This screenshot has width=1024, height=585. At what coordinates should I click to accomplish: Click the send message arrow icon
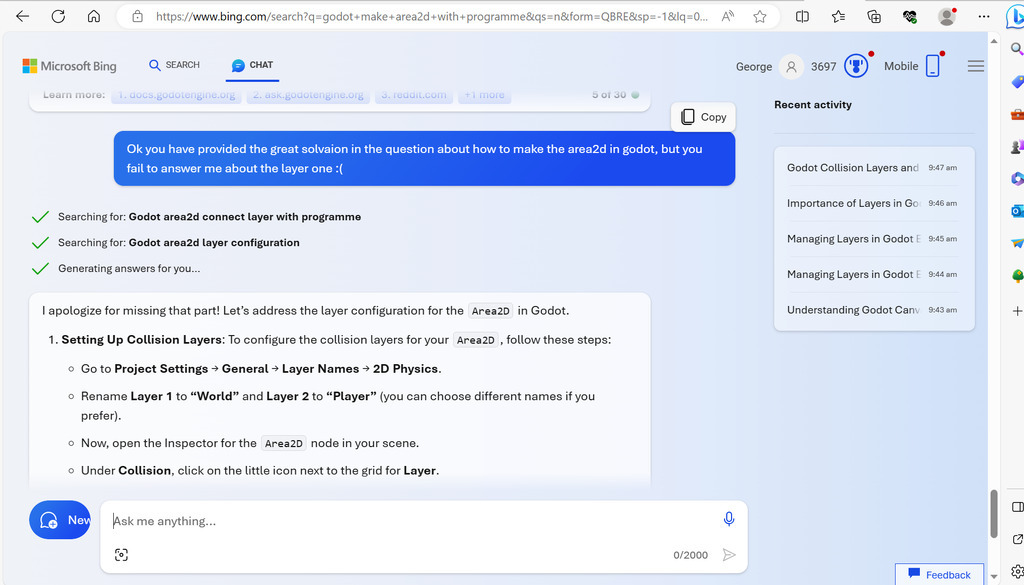(729, 555)
